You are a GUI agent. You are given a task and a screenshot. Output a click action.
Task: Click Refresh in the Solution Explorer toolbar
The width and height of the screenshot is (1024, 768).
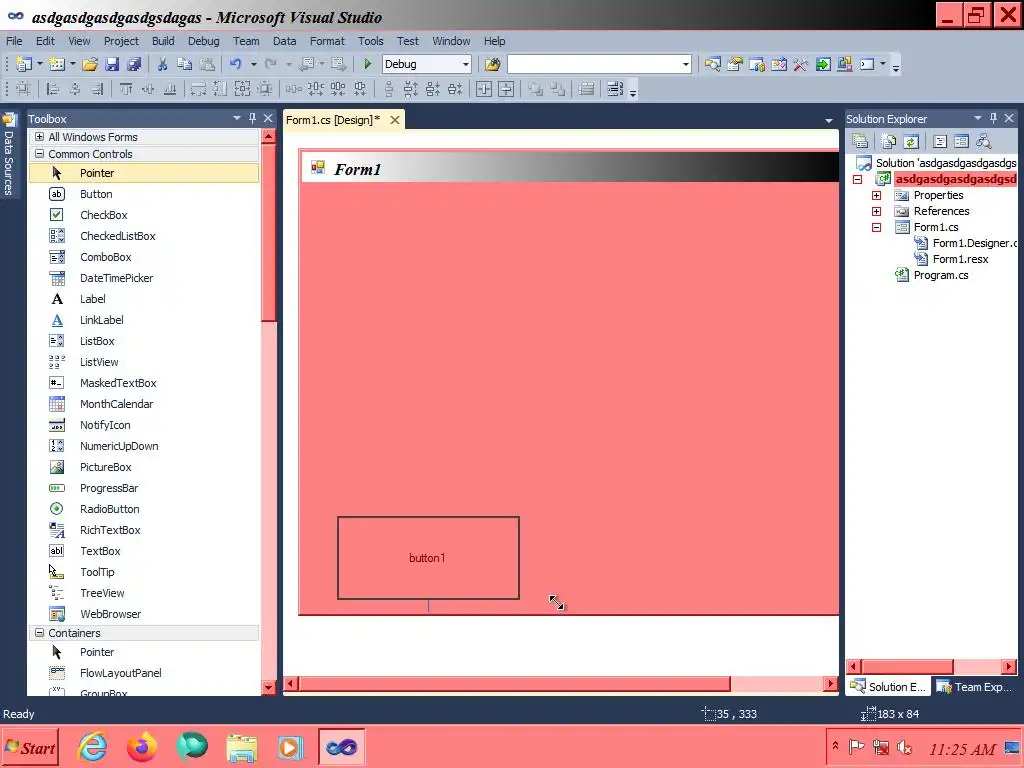coord(911,141)
